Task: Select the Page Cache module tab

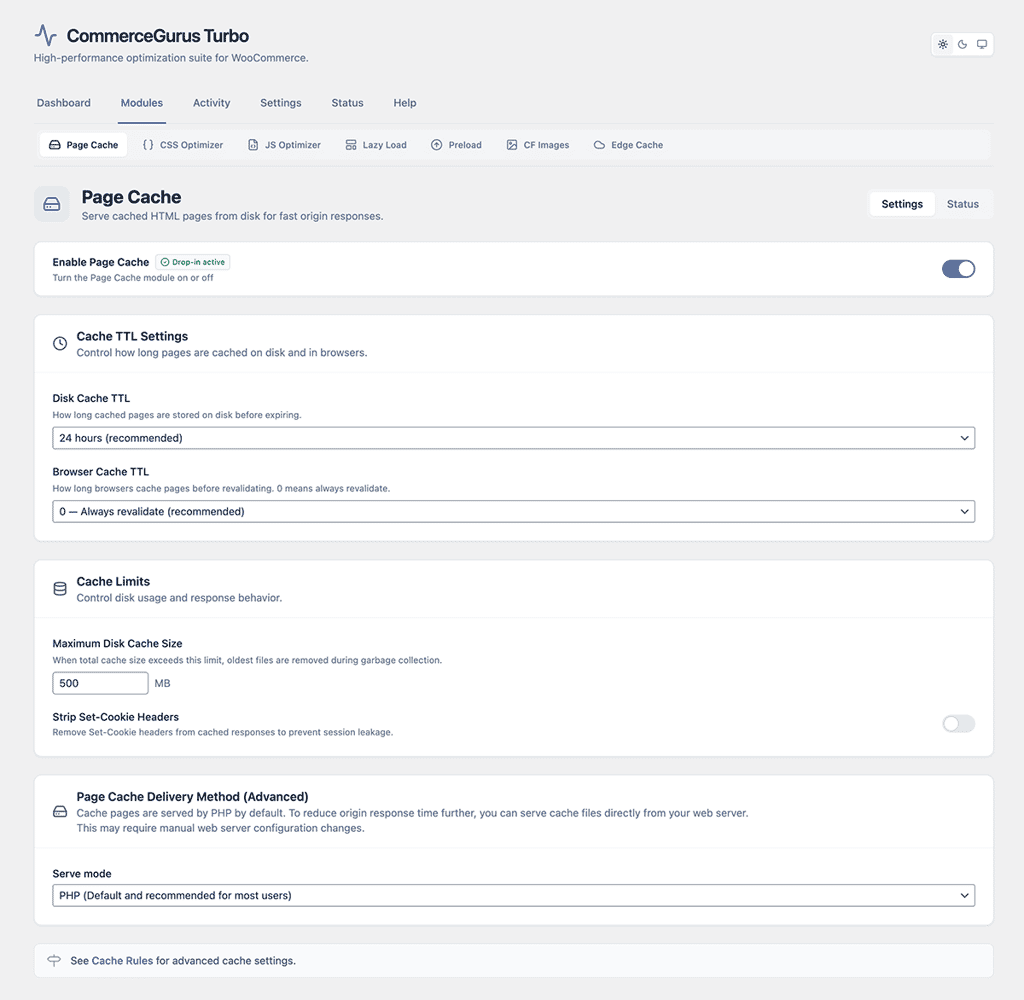Action: (x=84, y=145)
